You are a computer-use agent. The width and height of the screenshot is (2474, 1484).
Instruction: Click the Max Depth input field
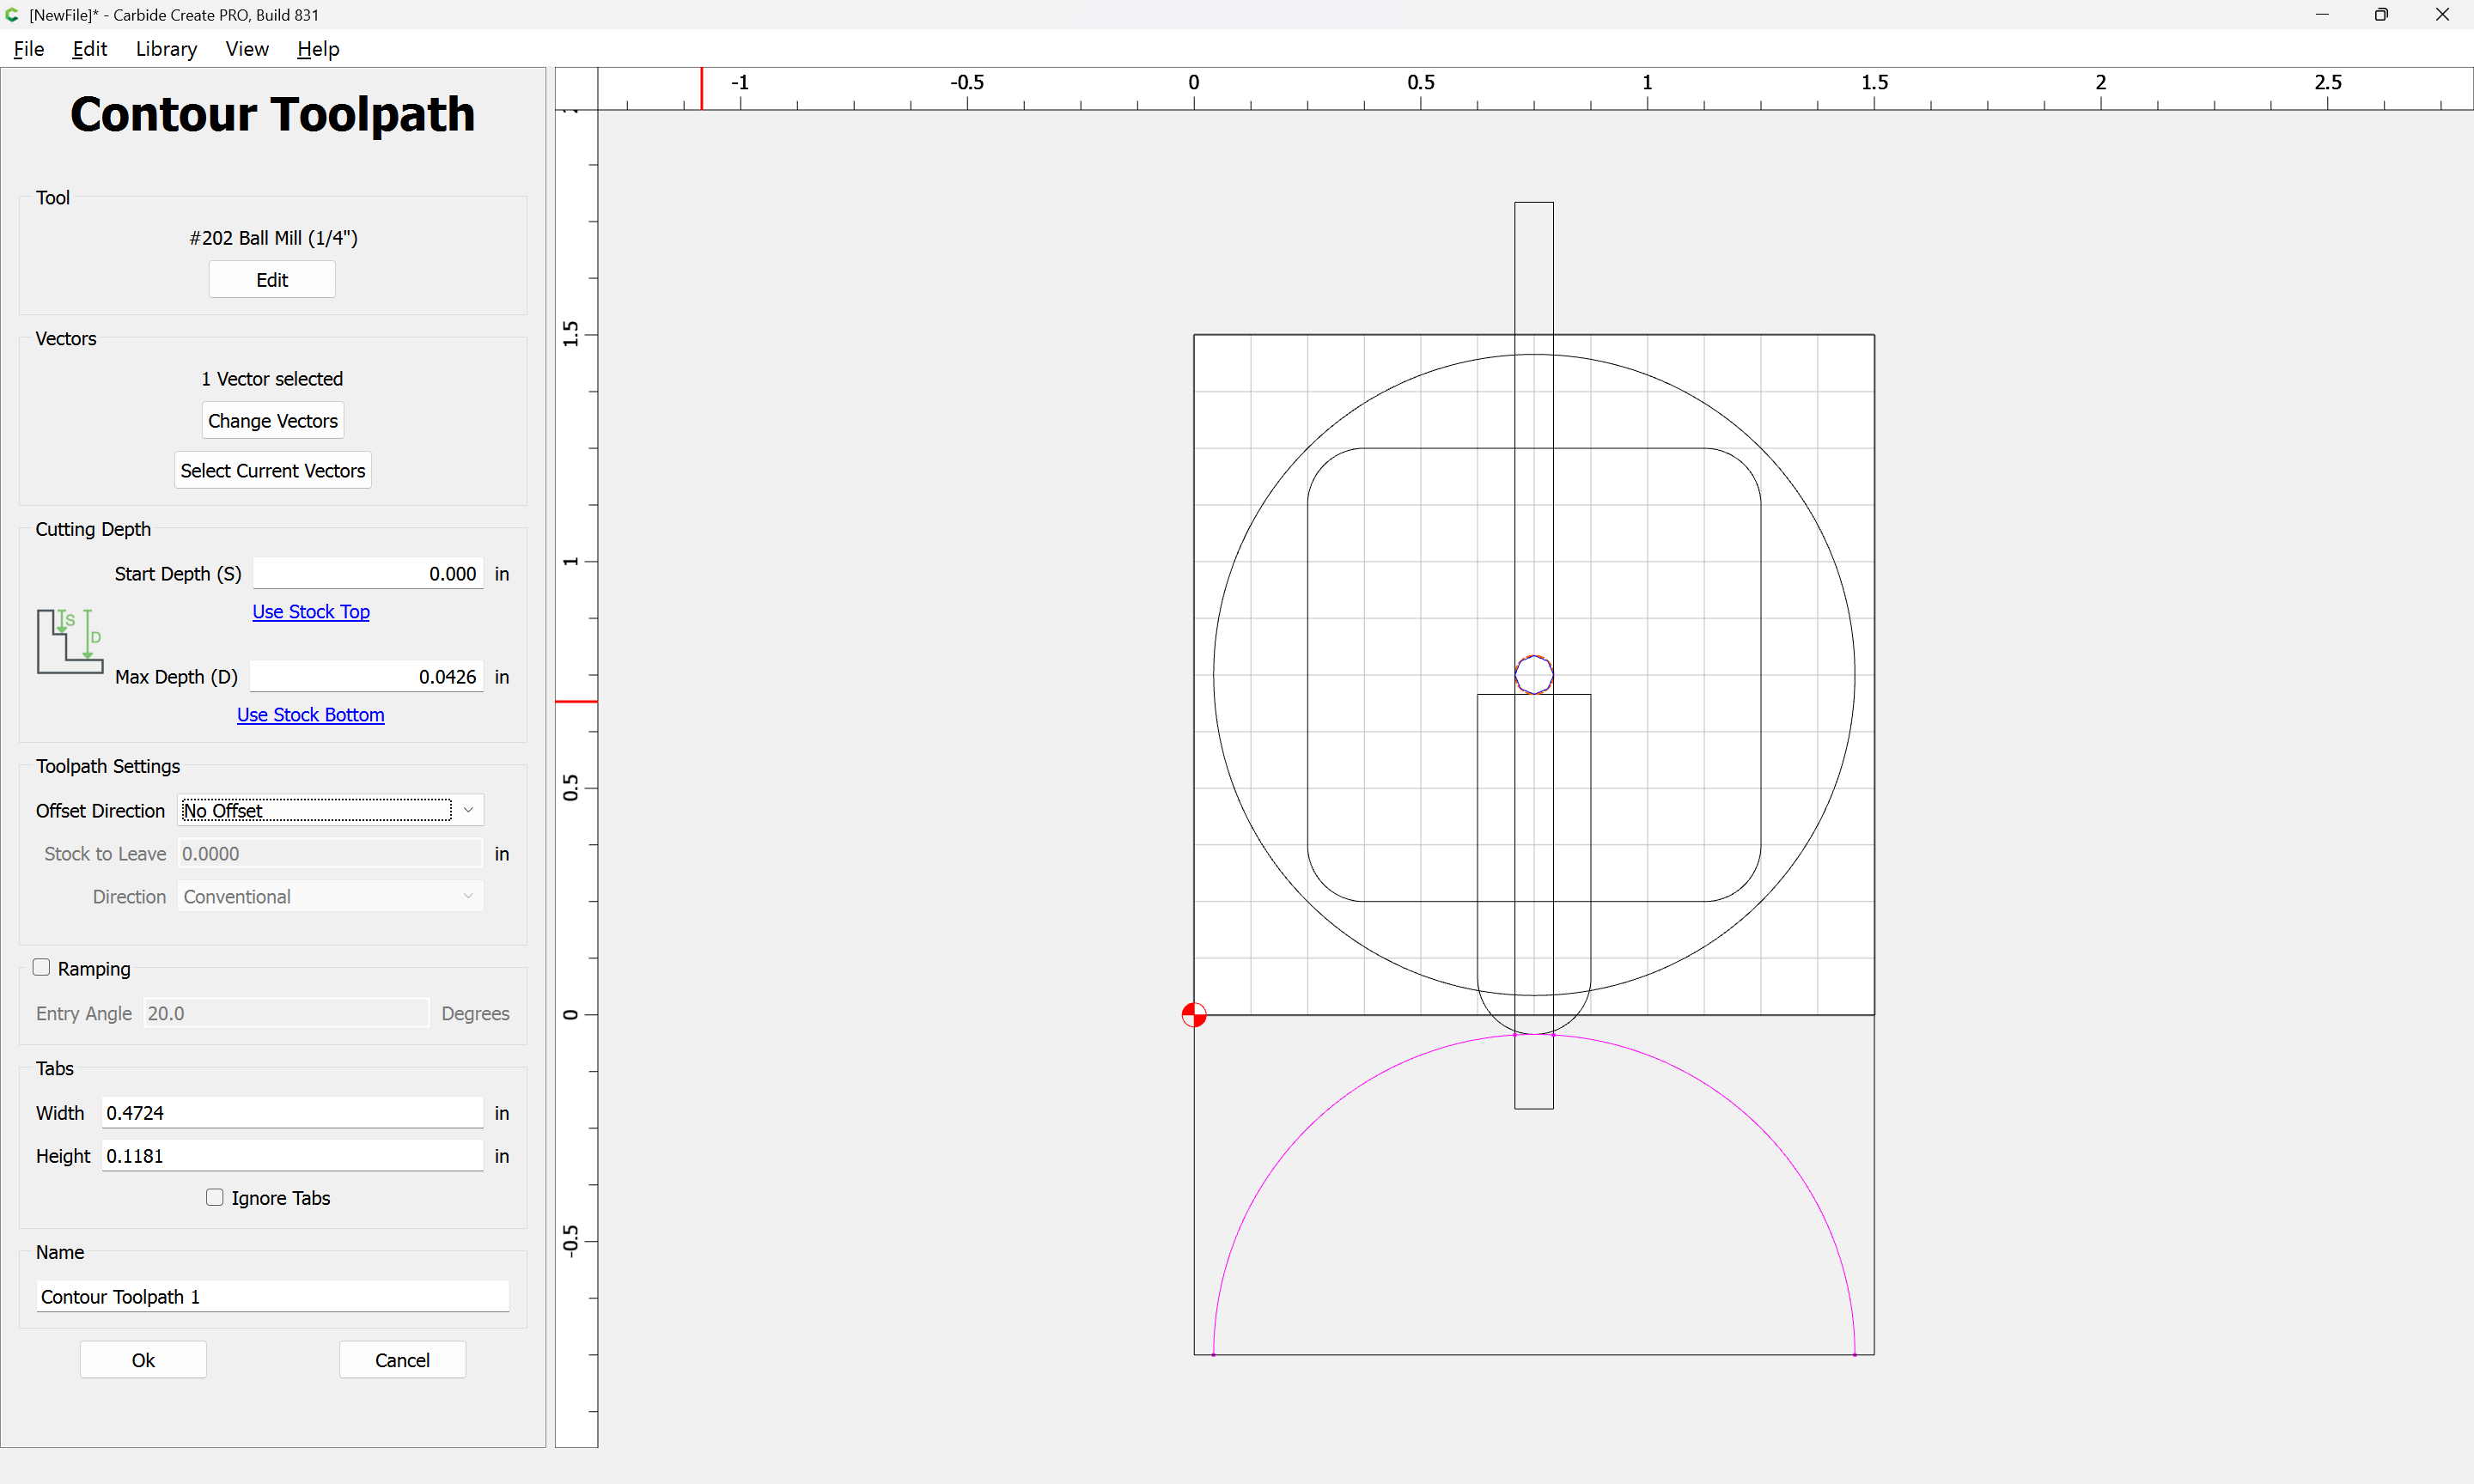[x=366, y=677]
